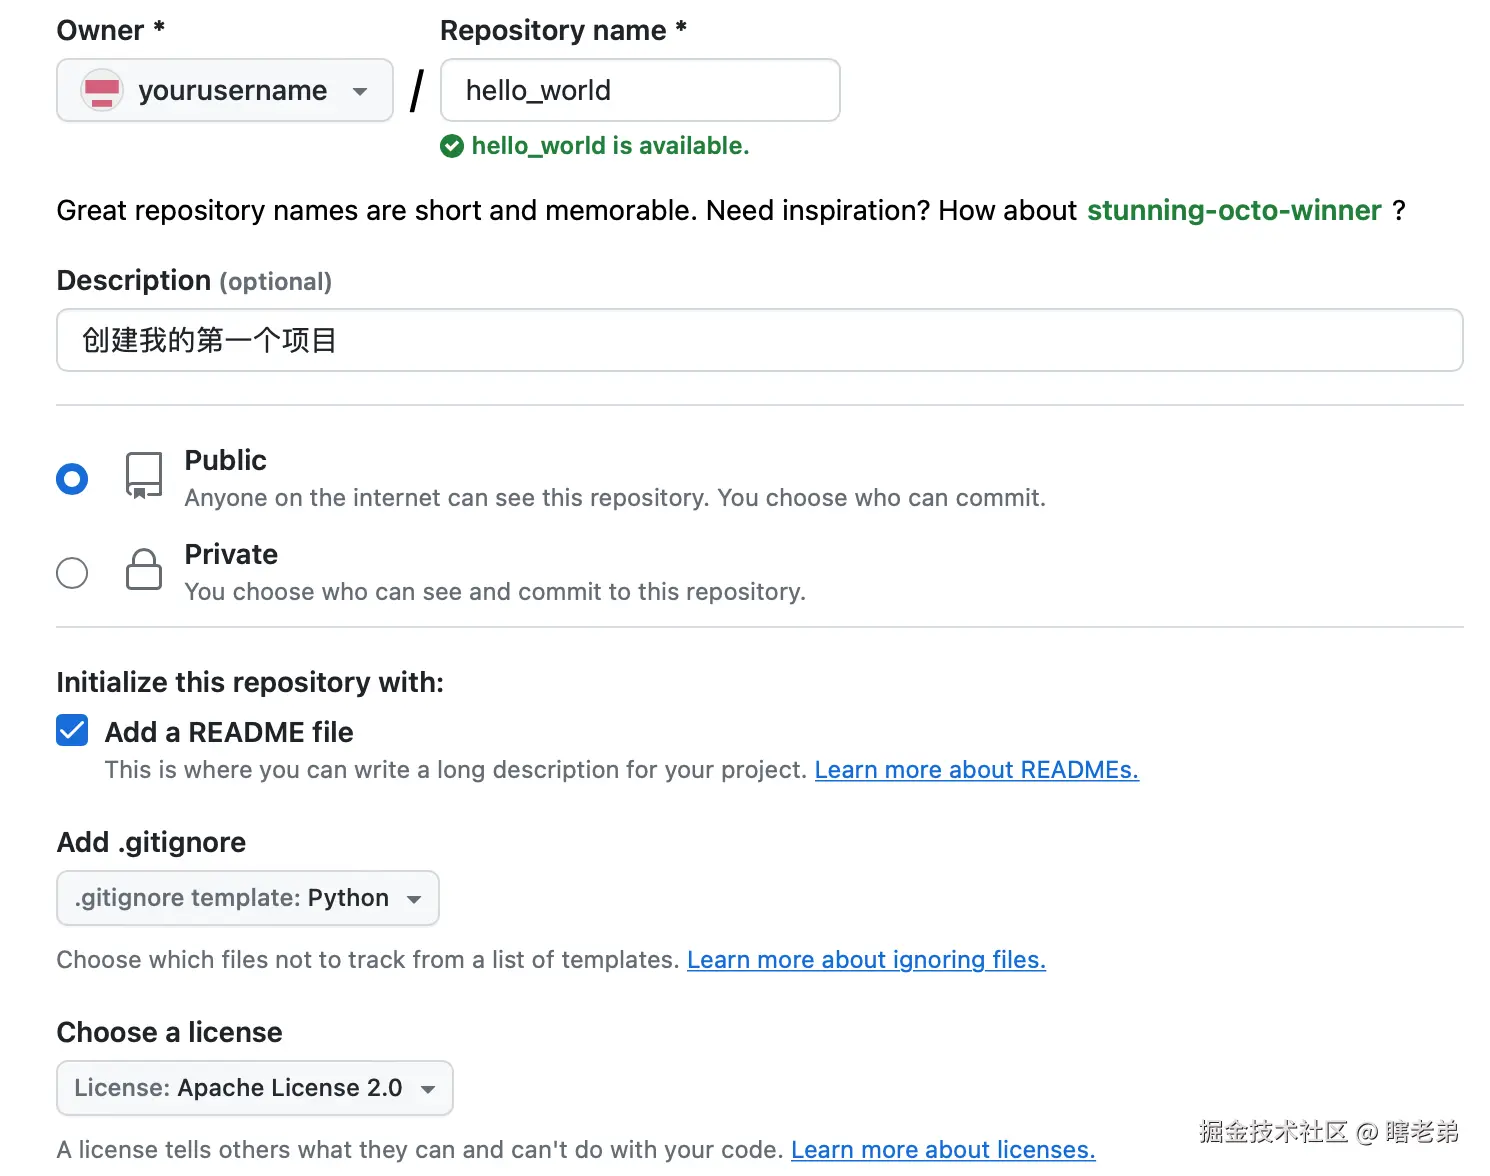Viewport: 1490px width, 1176px height.
Task: Click the Public repository book icon
Action: click(144, 474)
